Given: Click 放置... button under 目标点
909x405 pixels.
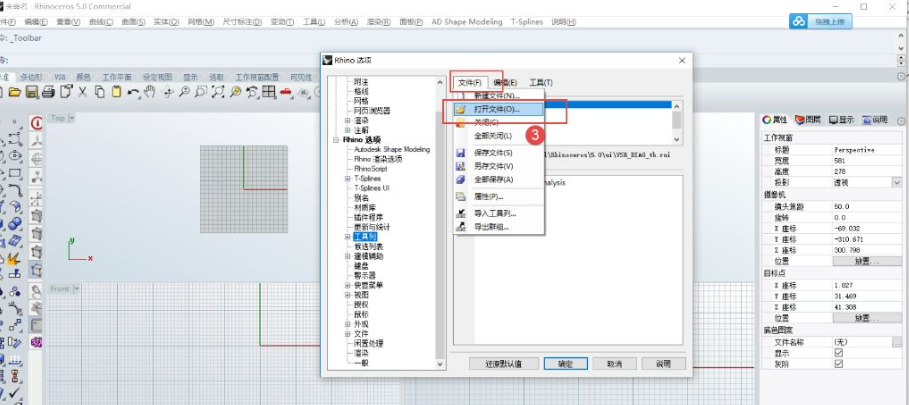Looking at the screenshot, I should [x=867, y=318].
